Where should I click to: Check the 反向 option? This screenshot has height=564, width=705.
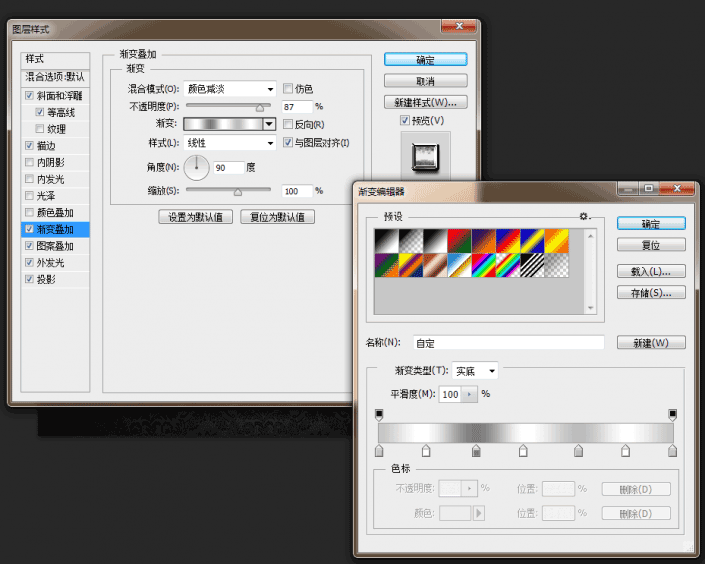[288, 124]
